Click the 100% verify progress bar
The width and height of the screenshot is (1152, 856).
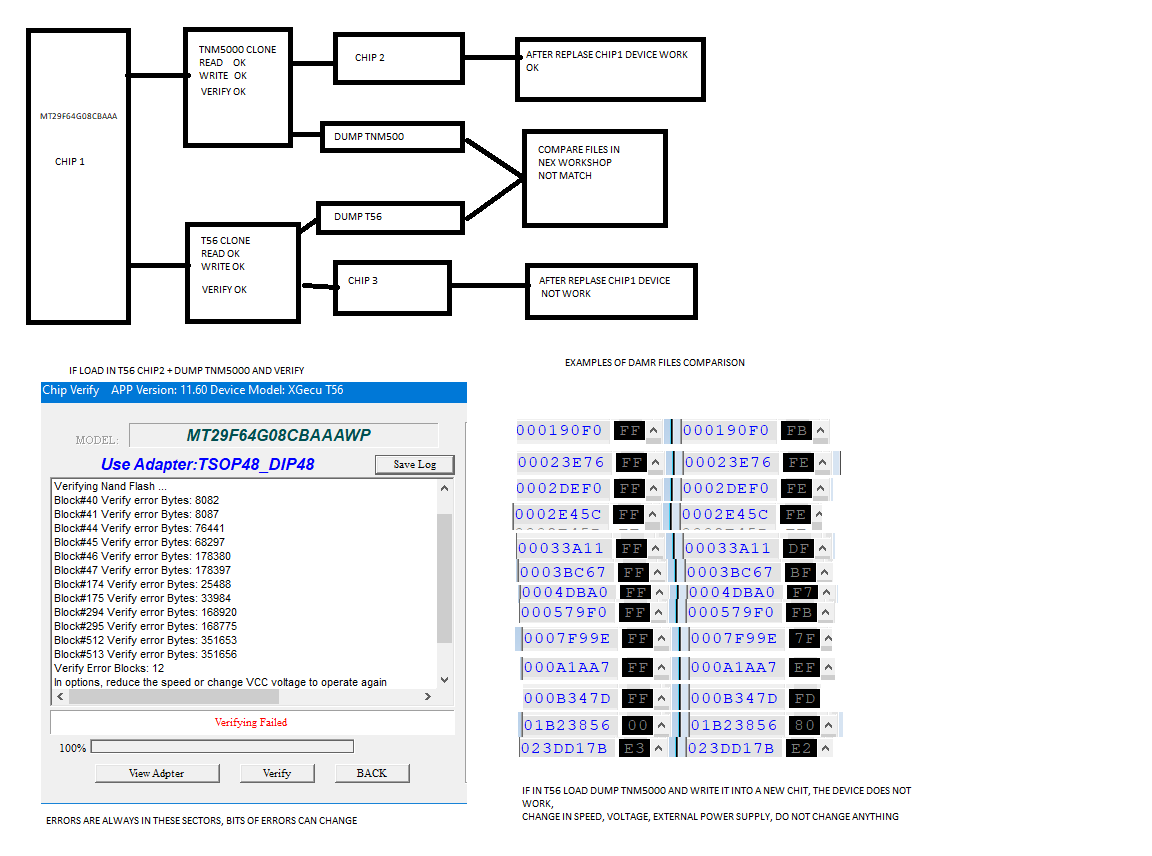click(222, 746)
